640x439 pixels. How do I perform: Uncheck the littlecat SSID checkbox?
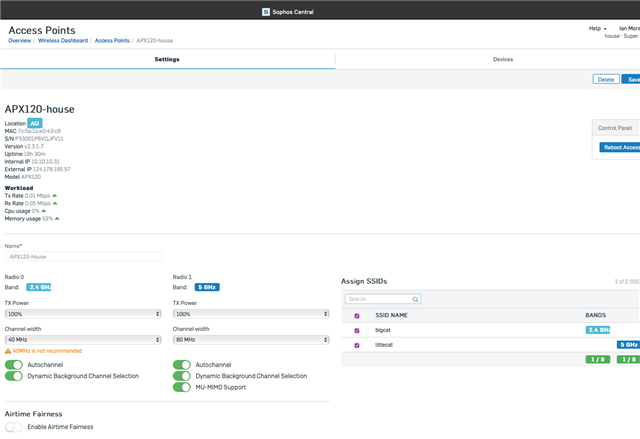[x=357, y=345]
